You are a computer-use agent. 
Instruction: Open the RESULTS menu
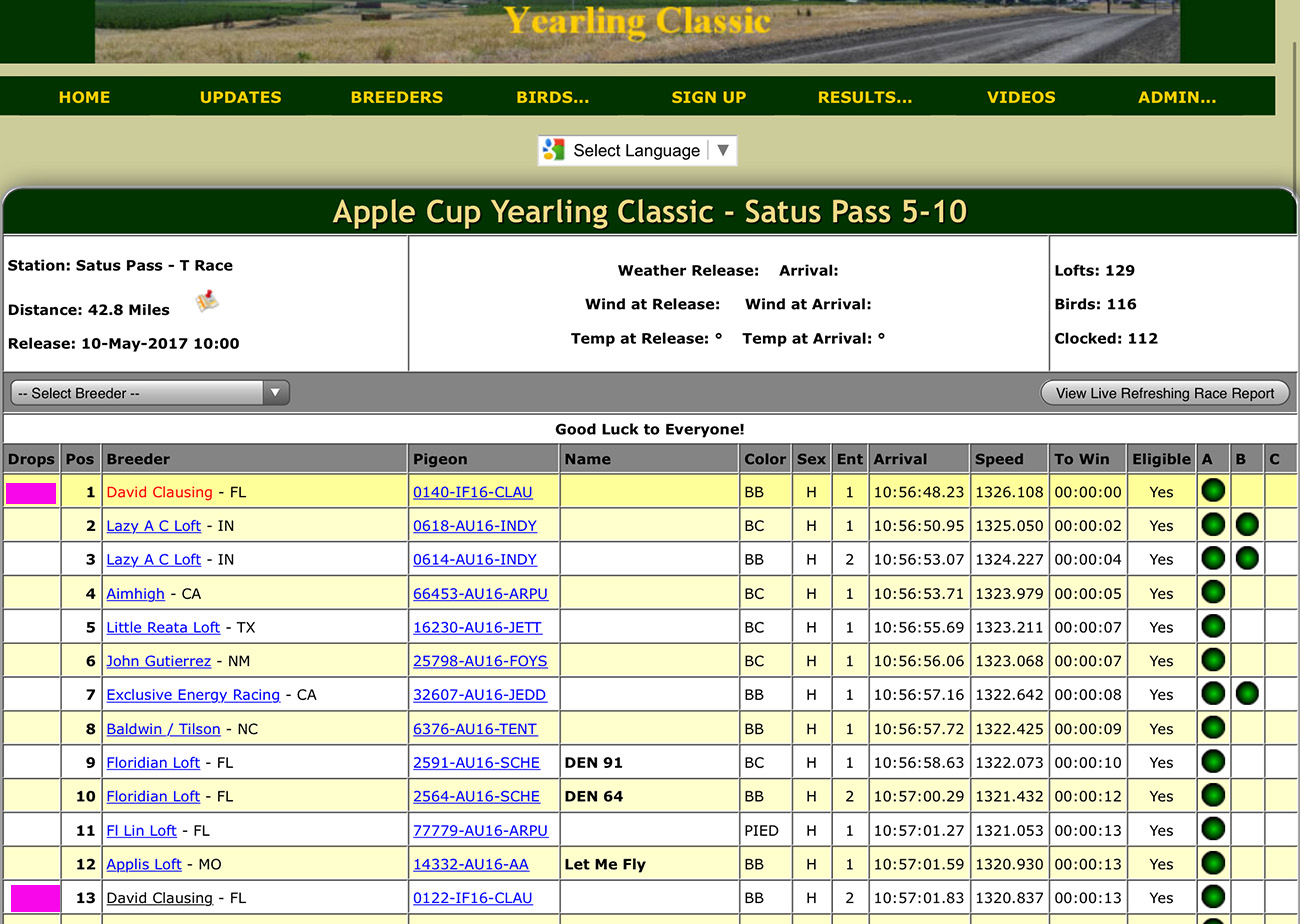[864, 97]
